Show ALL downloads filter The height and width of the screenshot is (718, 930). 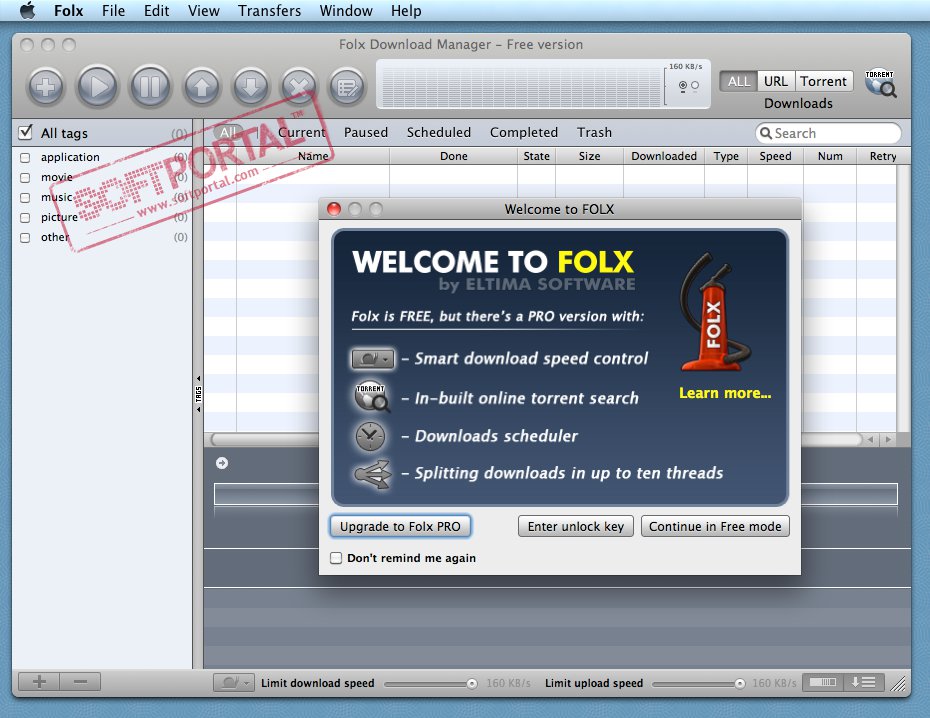click(x=738, y=81)
